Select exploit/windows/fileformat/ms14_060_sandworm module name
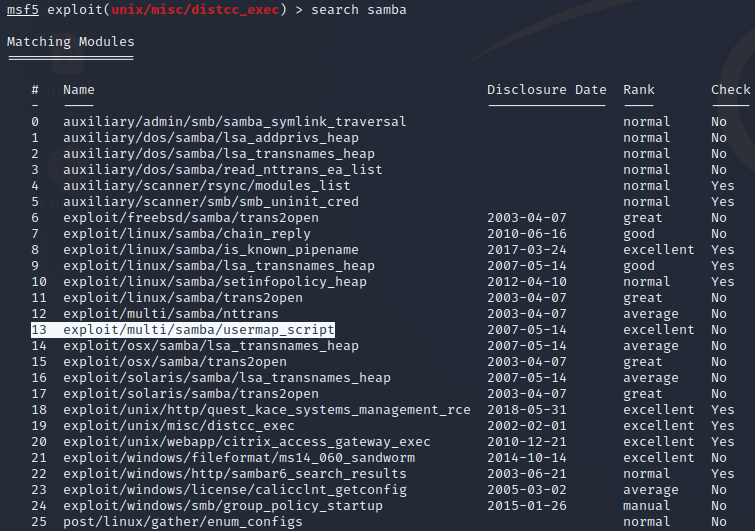This screenshot has height=531, width=755. coord(239,458)
